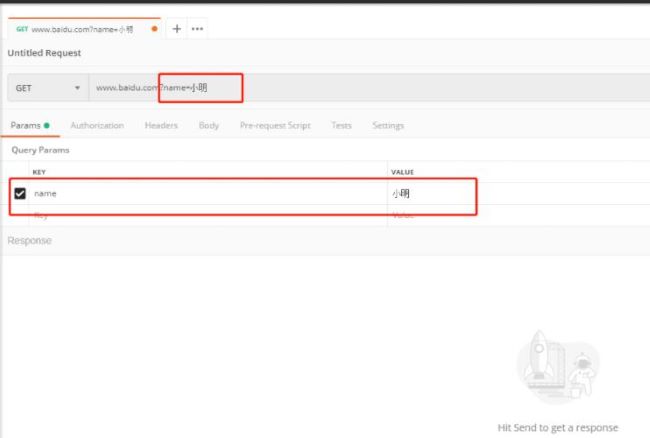Viewport: 650px width, 438px height.
Task: Click the request tab for www.baidu.com
Action: [80, 29]
